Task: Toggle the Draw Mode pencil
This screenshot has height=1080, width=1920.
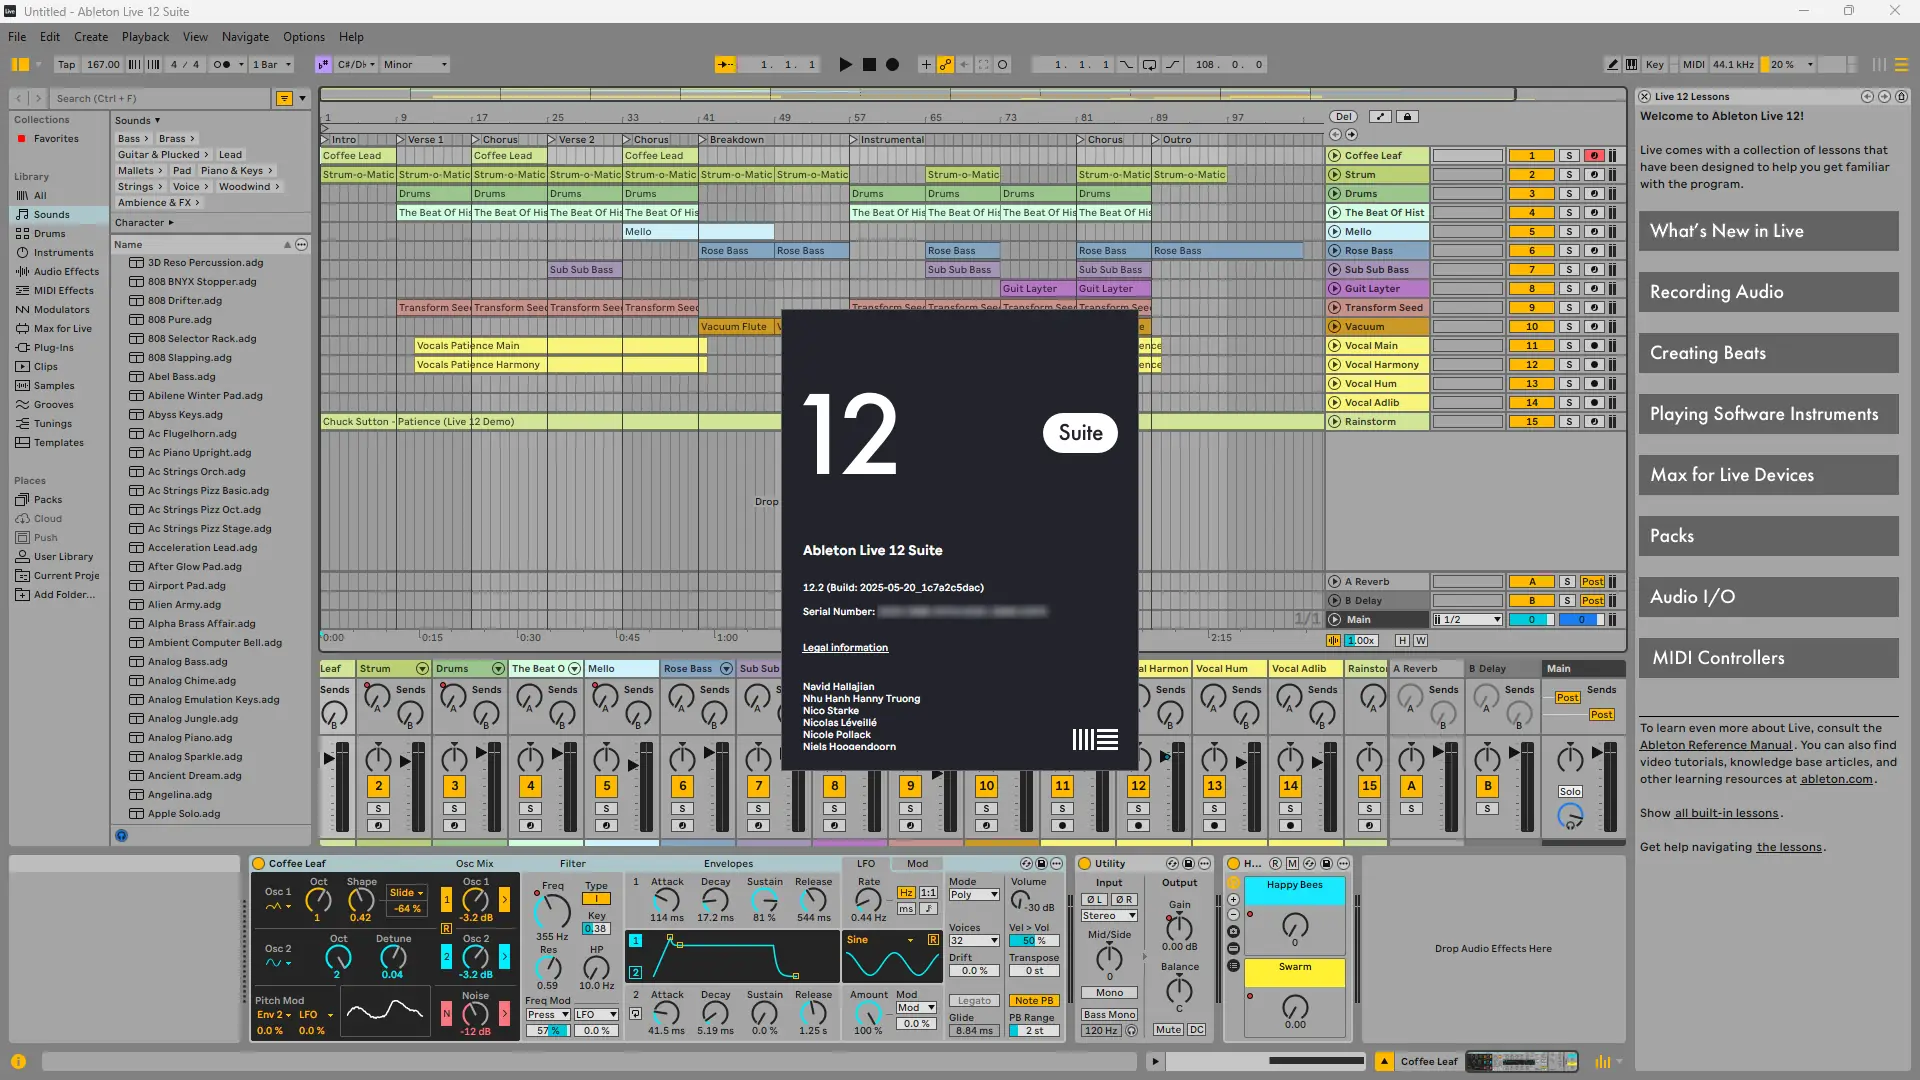Action: pyautogui.click(x=1612, y=65)
